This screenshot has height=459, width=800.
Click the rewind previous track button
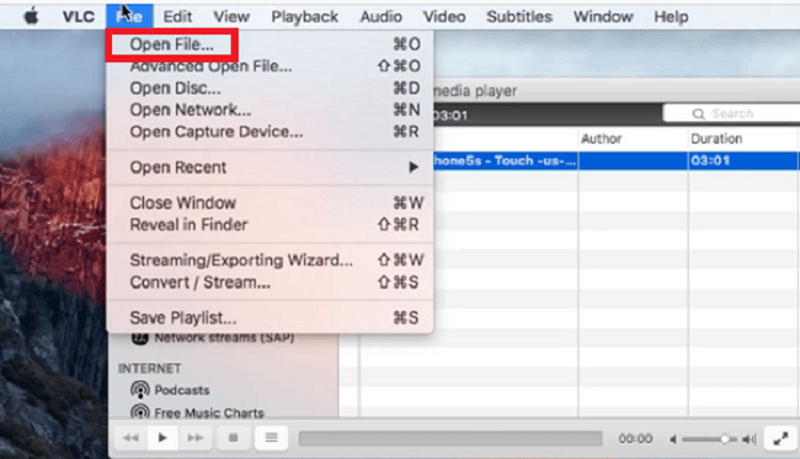click(x=130, y=438)
